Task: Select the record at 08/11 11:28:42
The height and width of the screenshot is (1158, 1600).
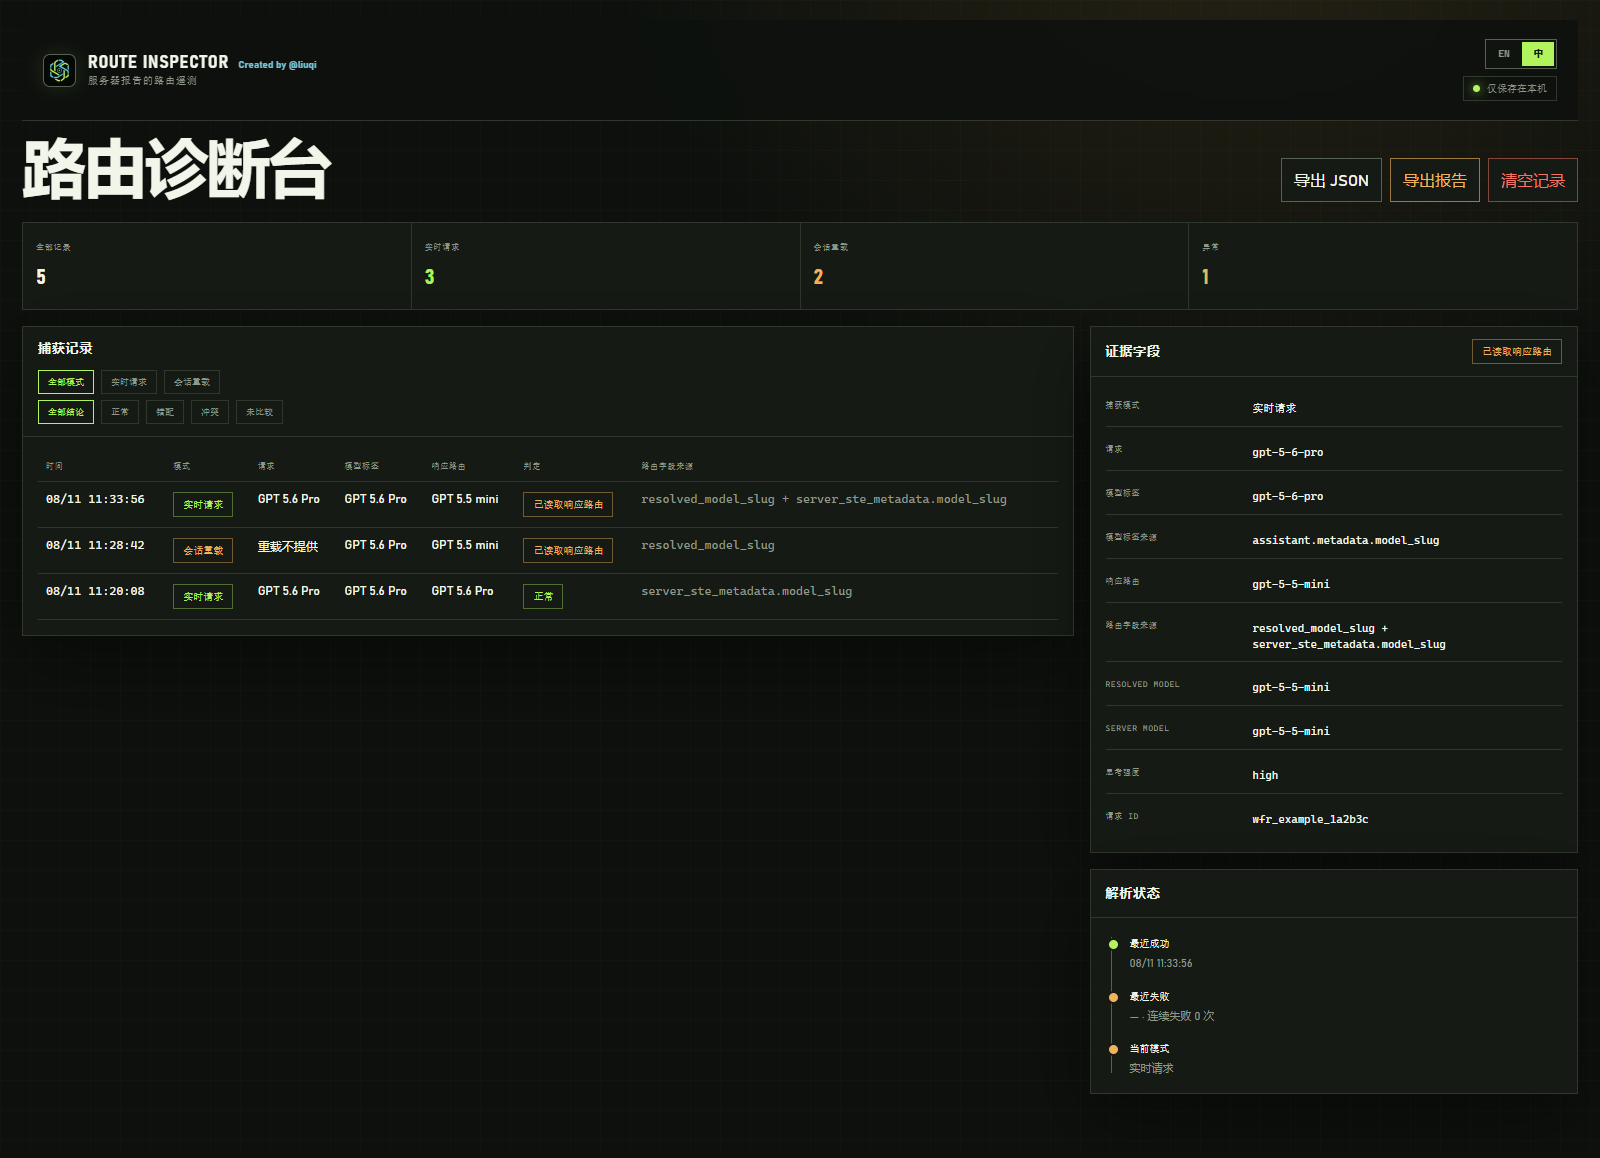Action: coord(548,551)
